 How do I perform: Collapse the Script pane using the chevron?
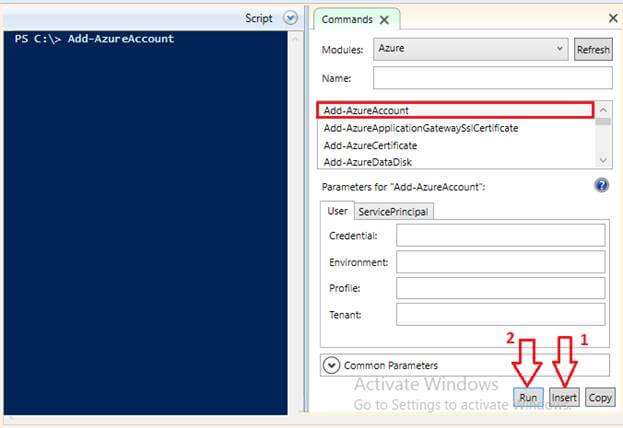[x=290, y=18]
